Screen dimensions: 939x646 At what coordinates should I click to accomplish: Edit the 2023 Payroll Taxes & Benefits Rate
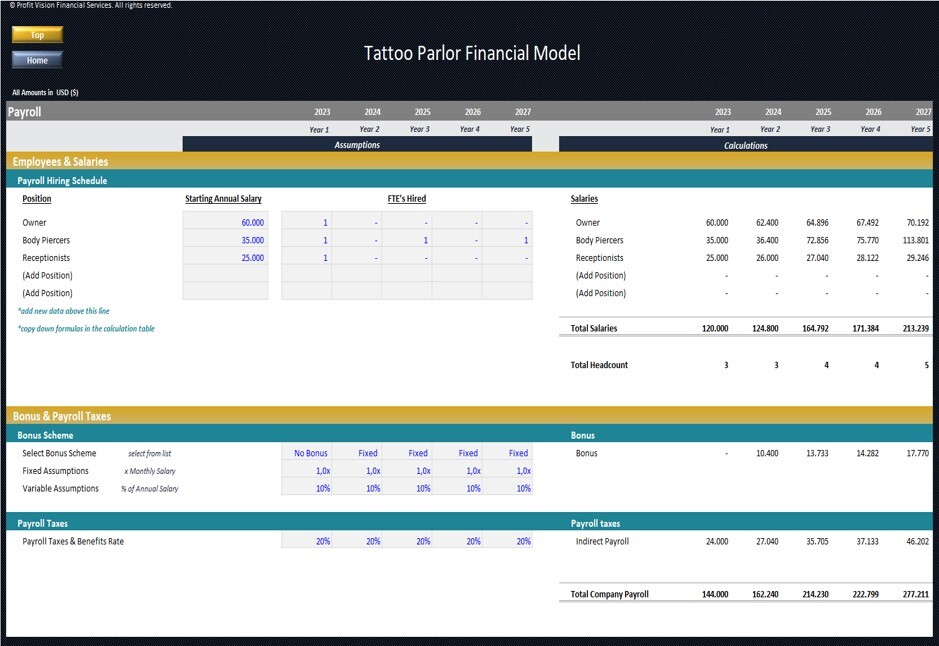320,541
